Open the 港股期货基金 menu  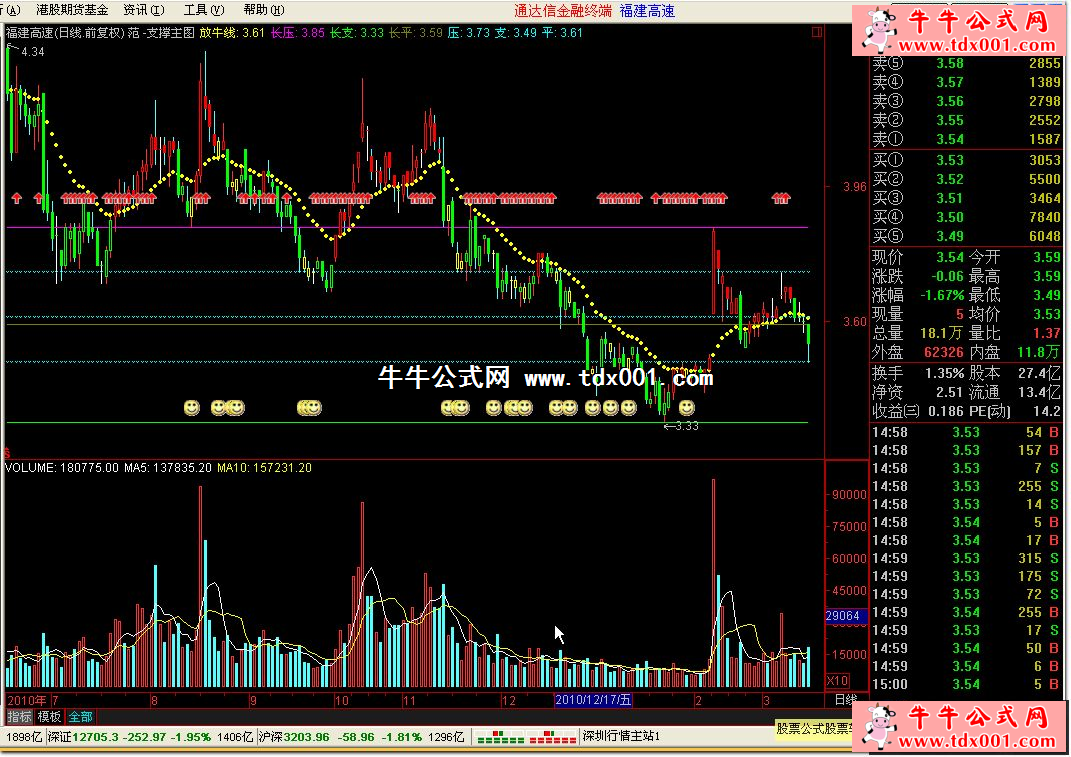pyautogui.click(x=72, y=10)
